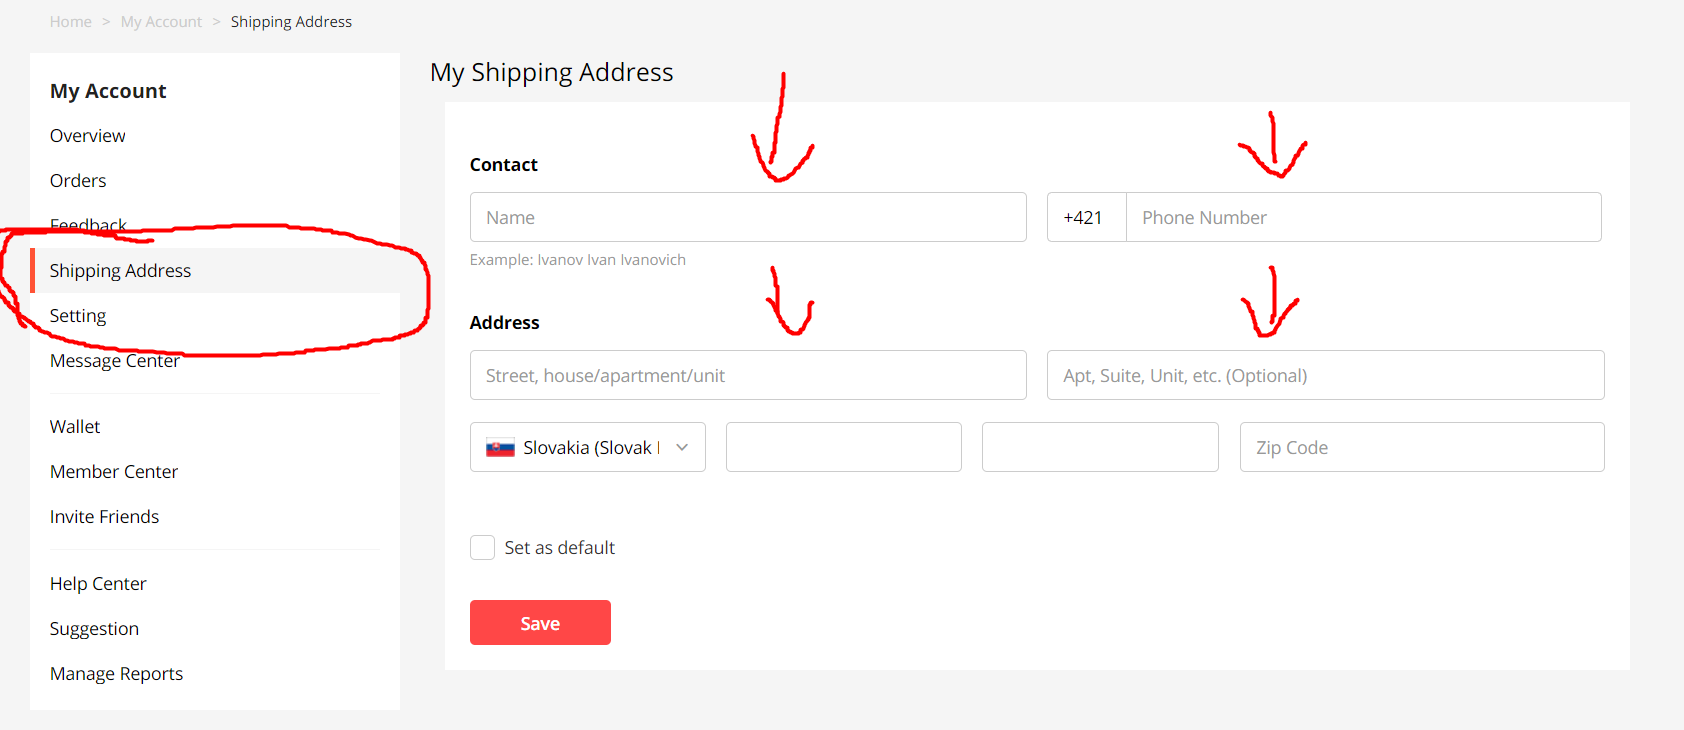Click the Zip Code field

click(1421, 448)
